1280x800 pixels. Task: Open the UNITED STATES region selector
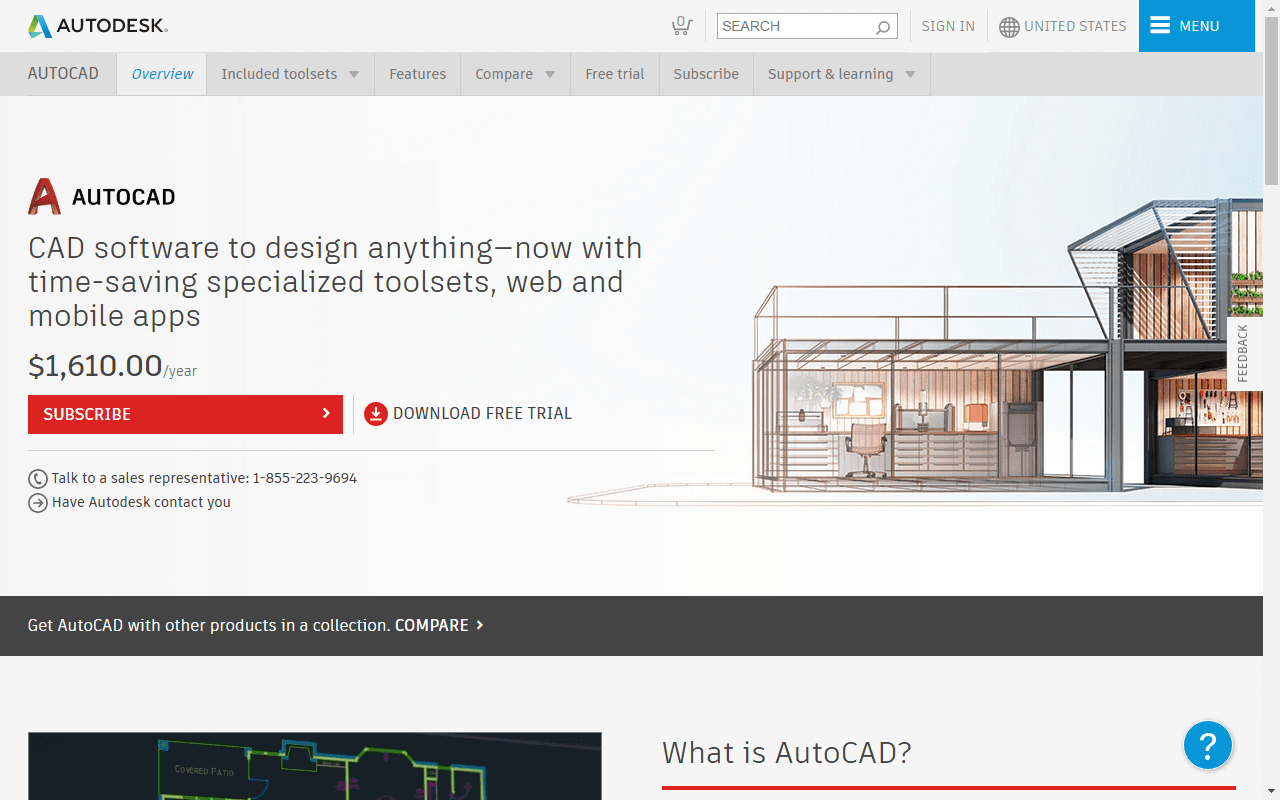[x=1063, y=27]
